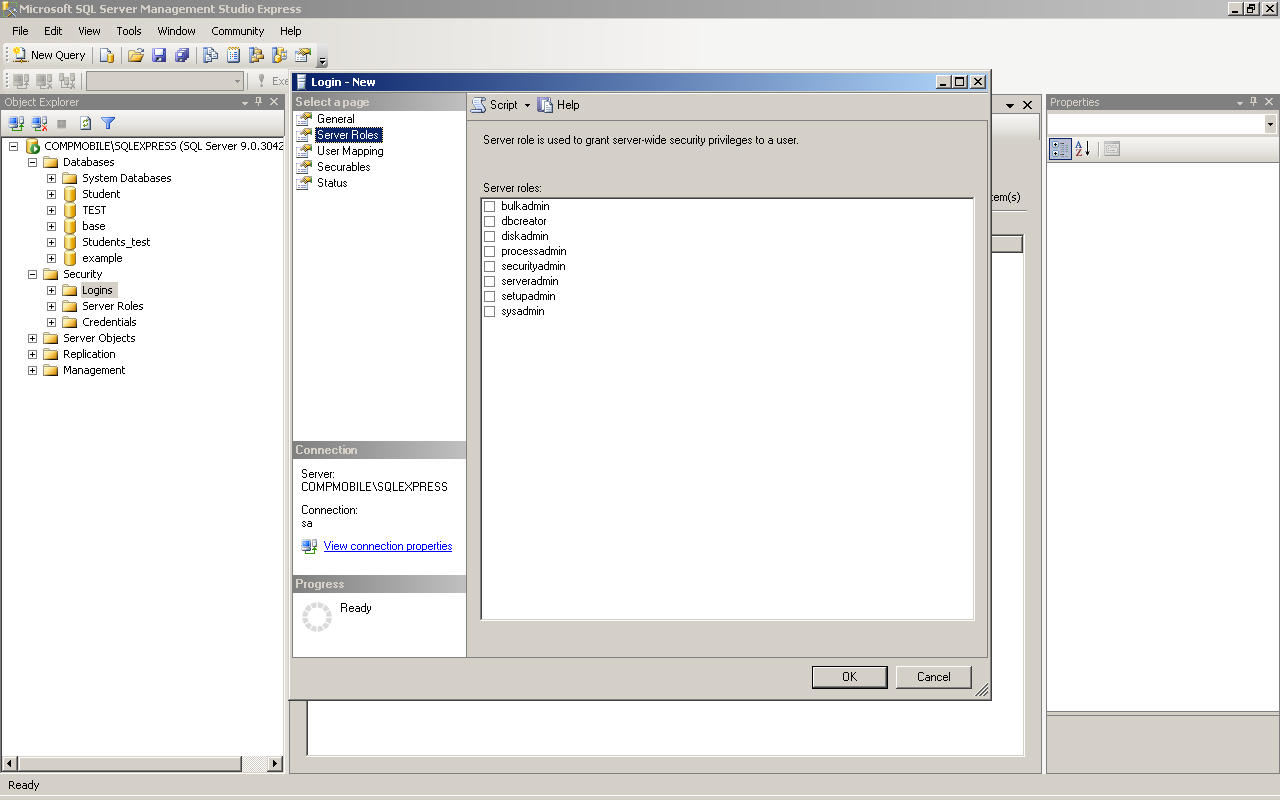The height and width of the screenshot is (800, 1280).
Task: Open the standard toolbar options arrow
Action: point(322,59)
